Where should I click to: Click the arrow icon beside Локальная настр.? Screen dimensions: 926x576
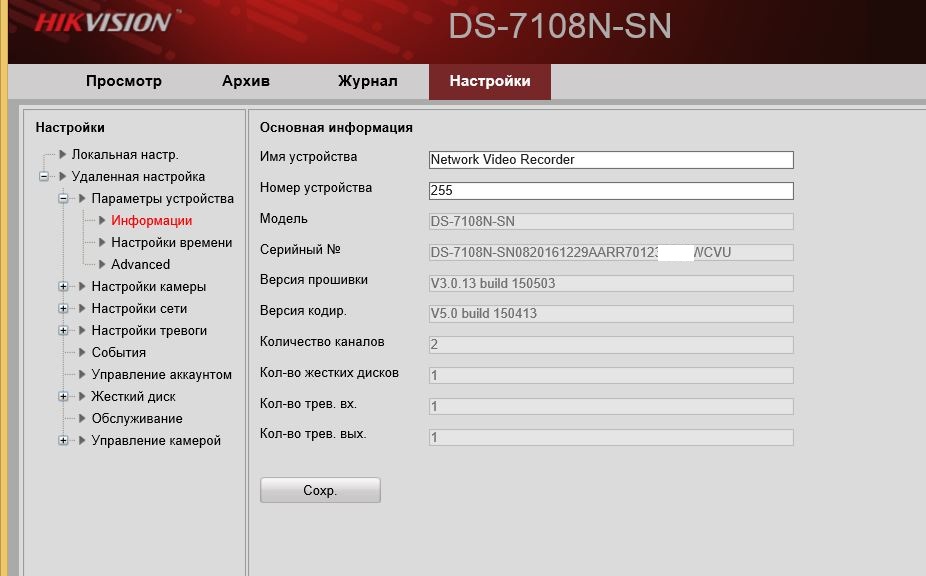click(63, 154)
